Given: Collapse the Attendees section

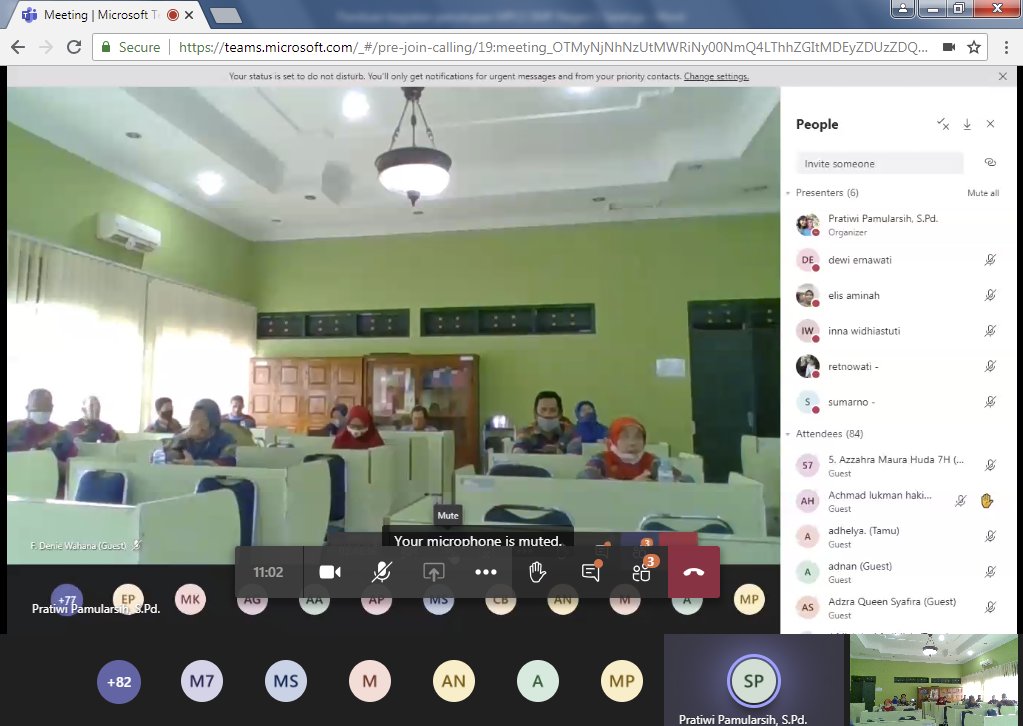Looking at the screenshot, I should click(787, 434).
